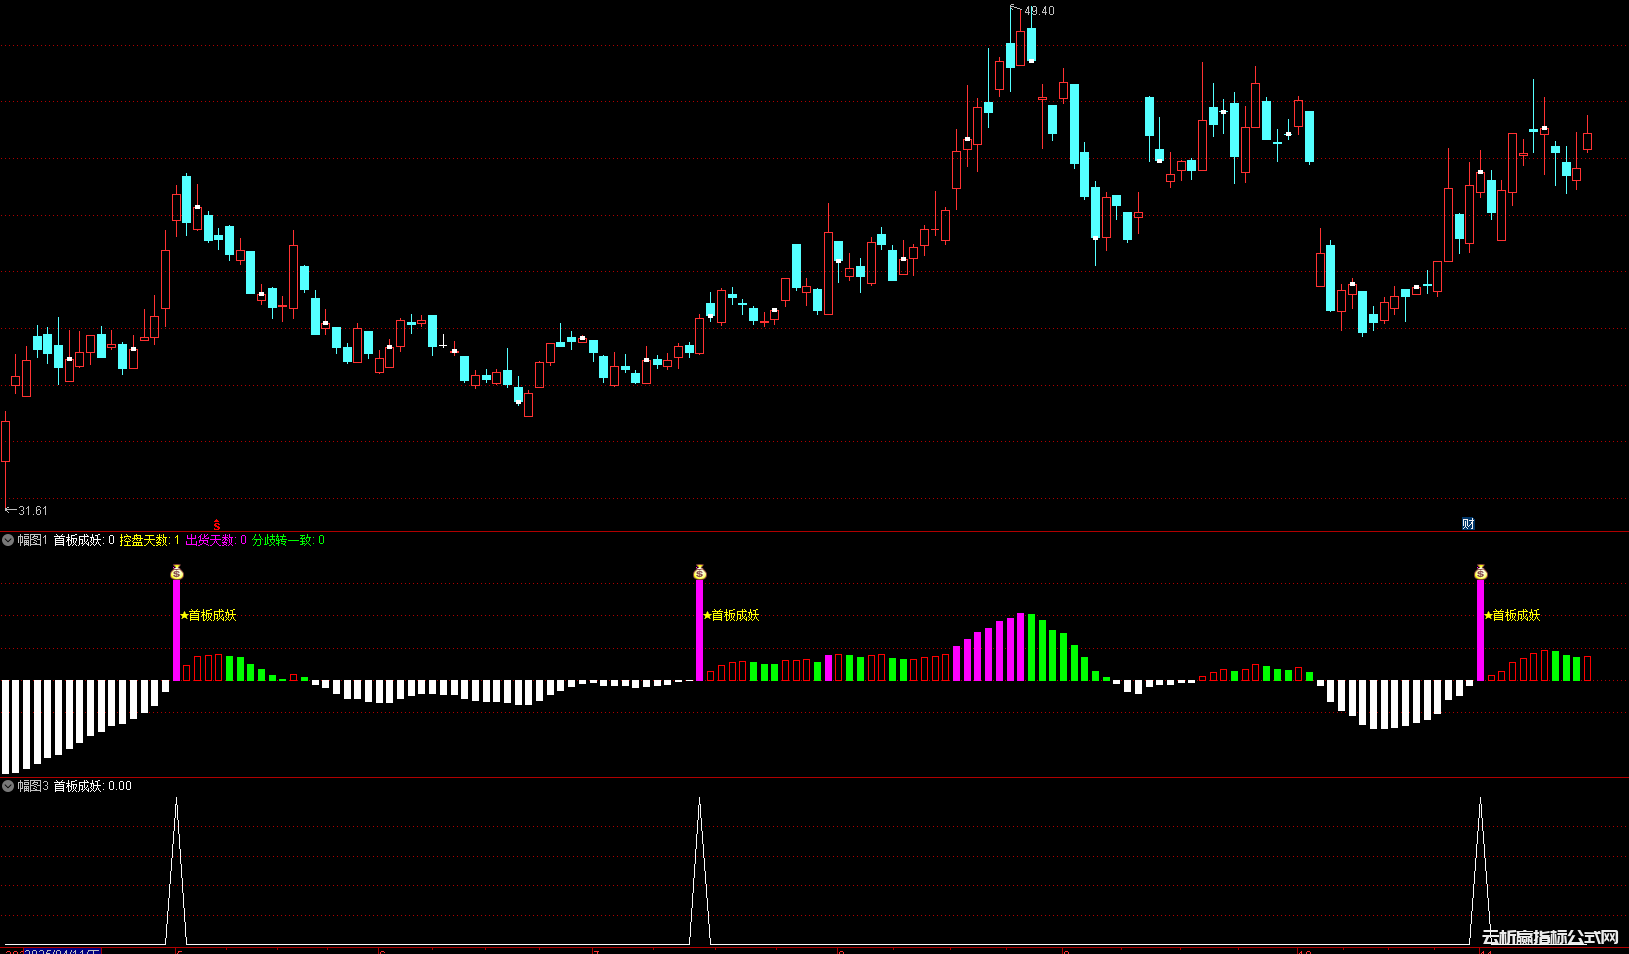The height and width of the screenshot is (954, 1629).
Task: Click the red S marker below chart
Action: click(217, 524)
